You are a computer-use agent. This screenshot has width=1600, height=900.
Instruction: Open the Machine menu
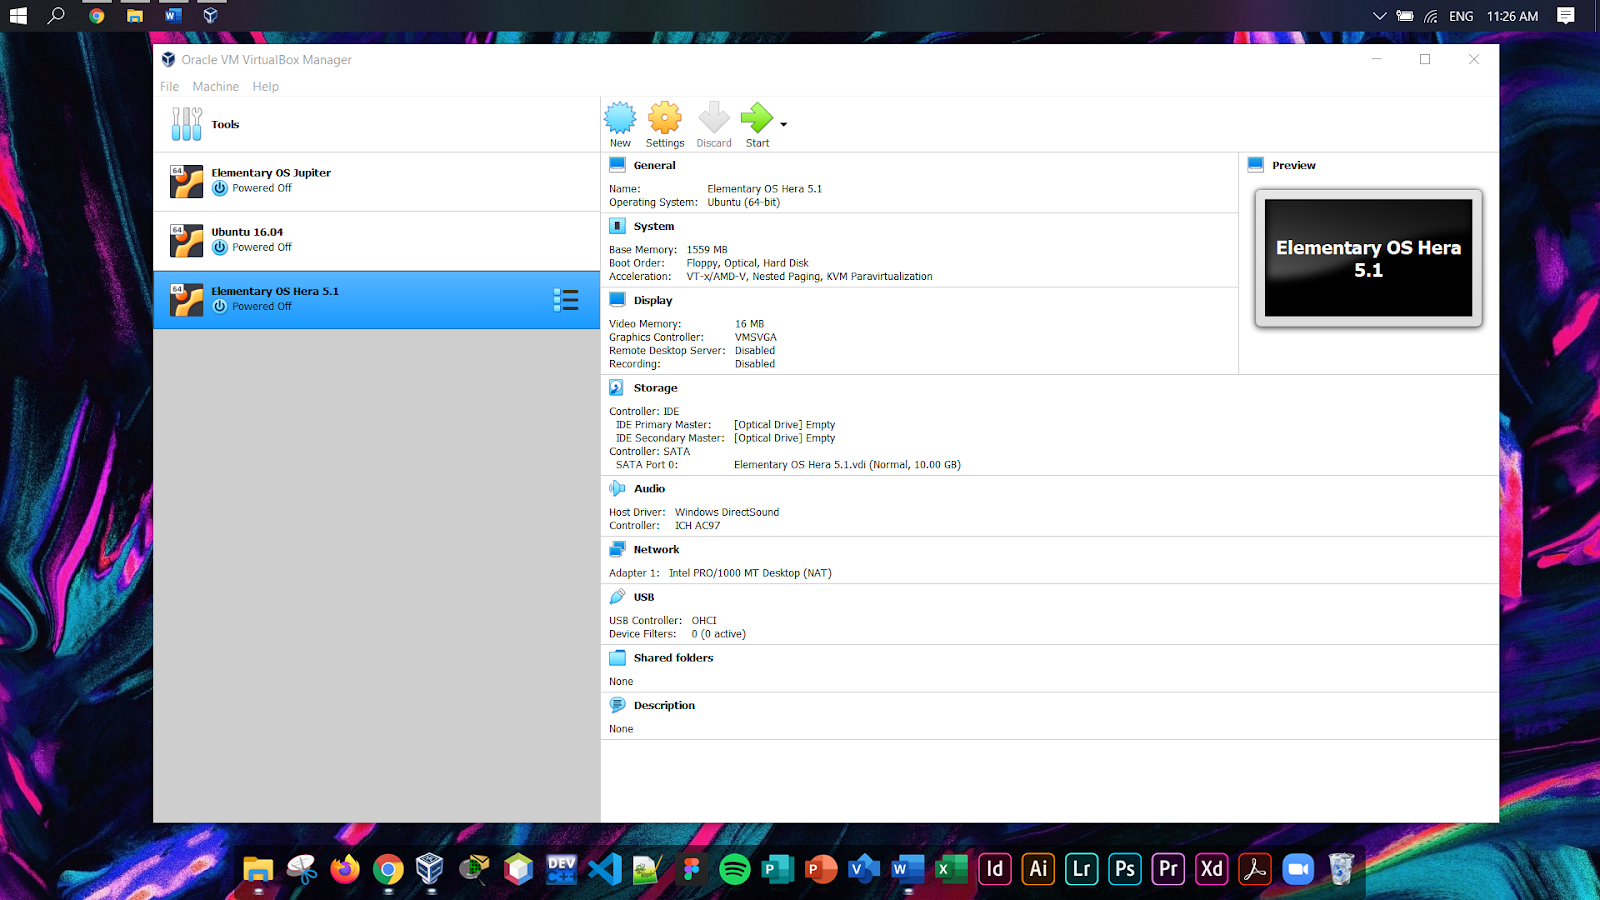216,87
